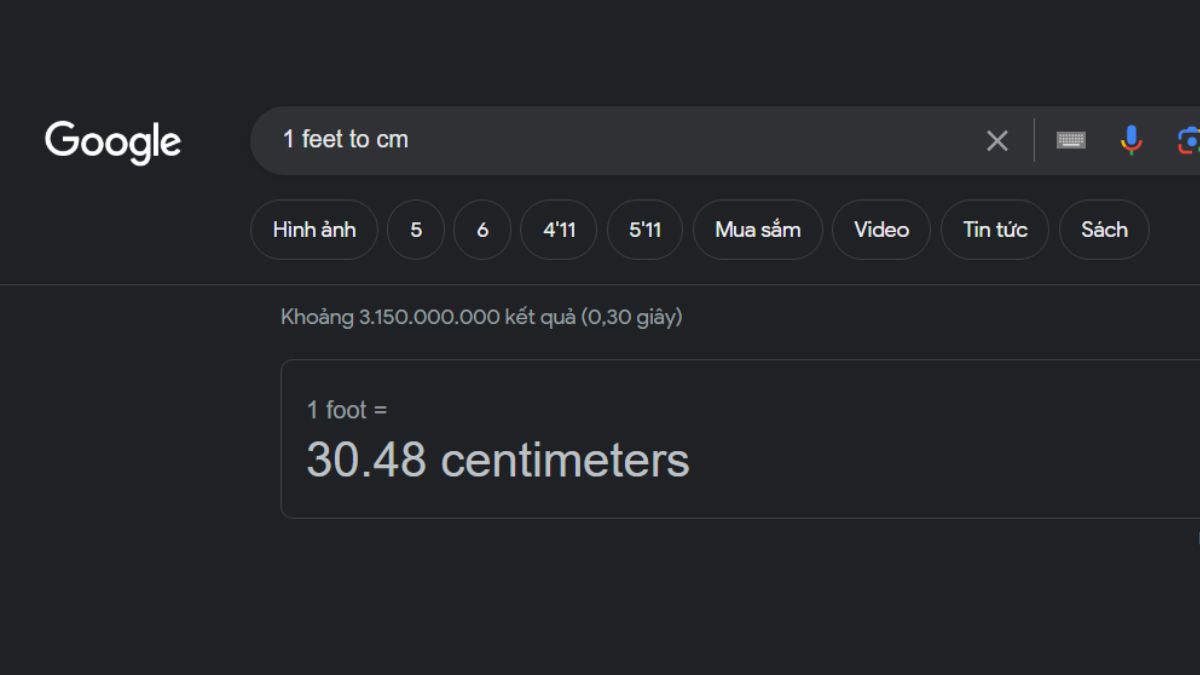Switch to the Video tab
This screenshot has height=675, width=1200.
click(x=881, y=230)
